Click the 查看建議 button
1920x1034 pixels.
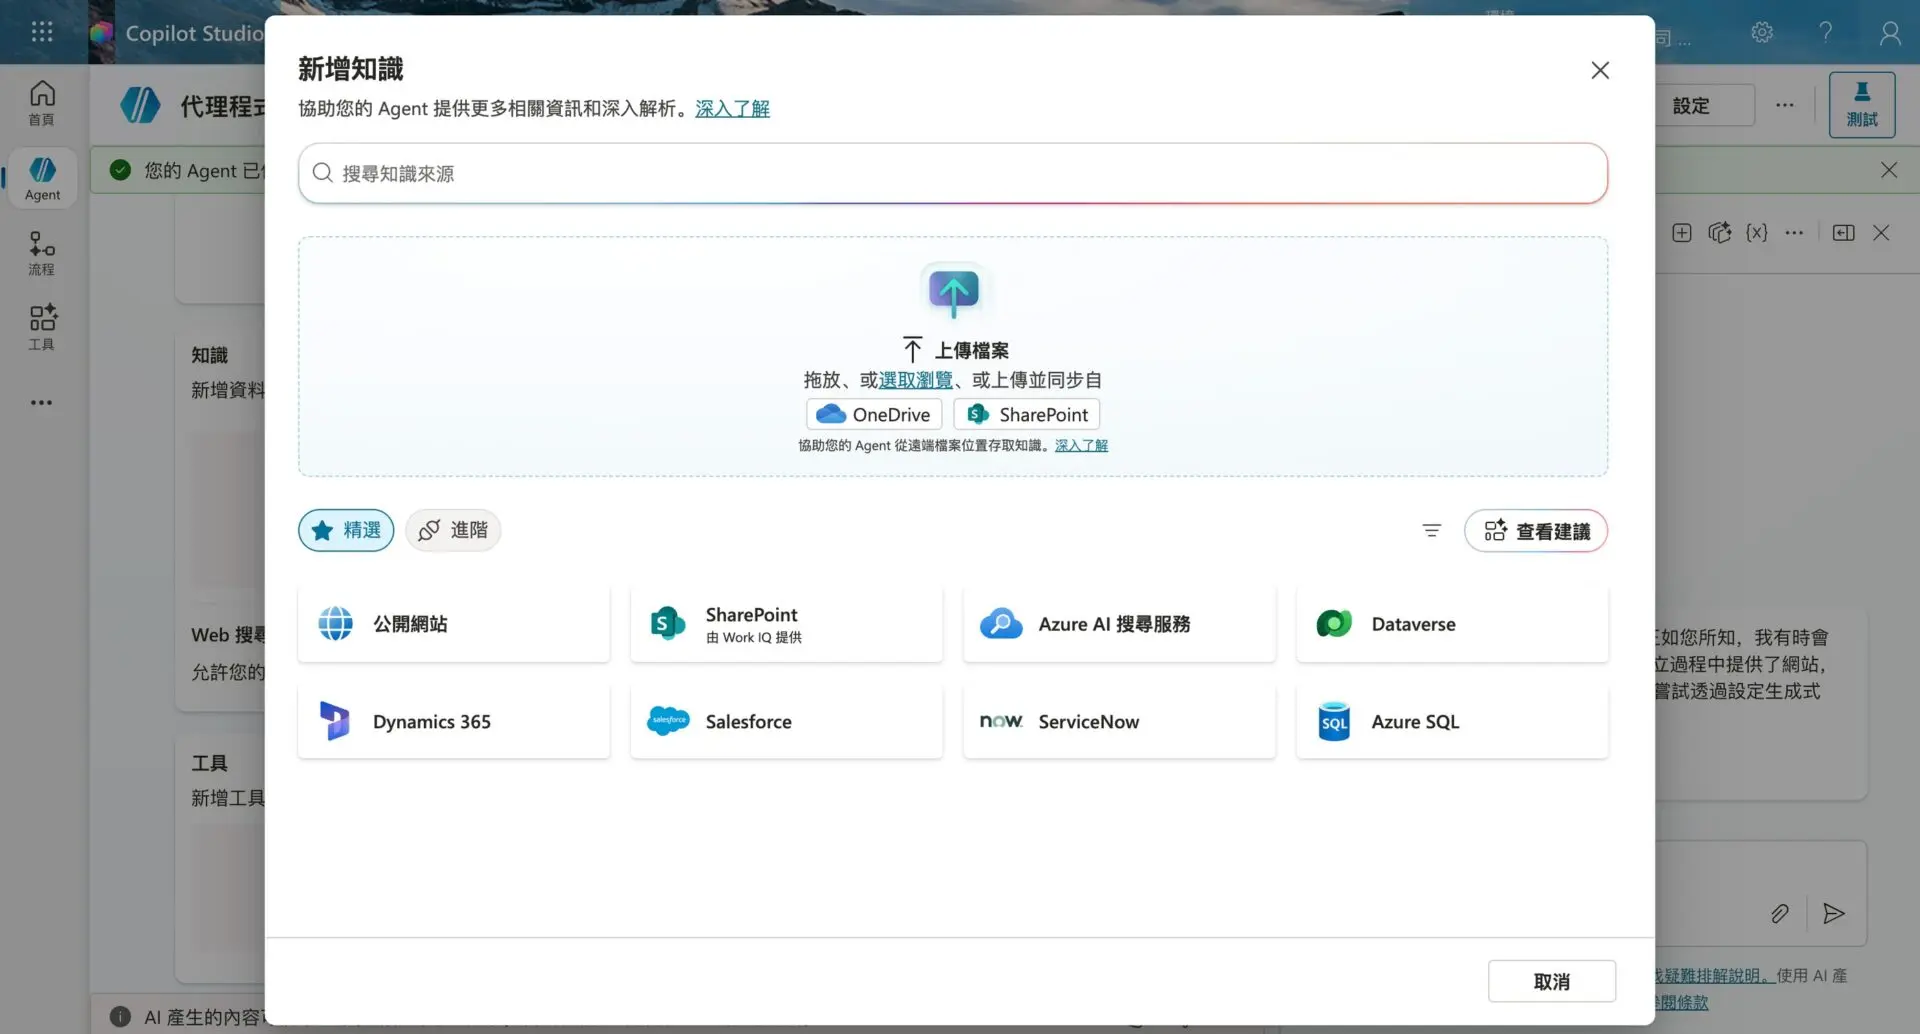[1536, 531]
